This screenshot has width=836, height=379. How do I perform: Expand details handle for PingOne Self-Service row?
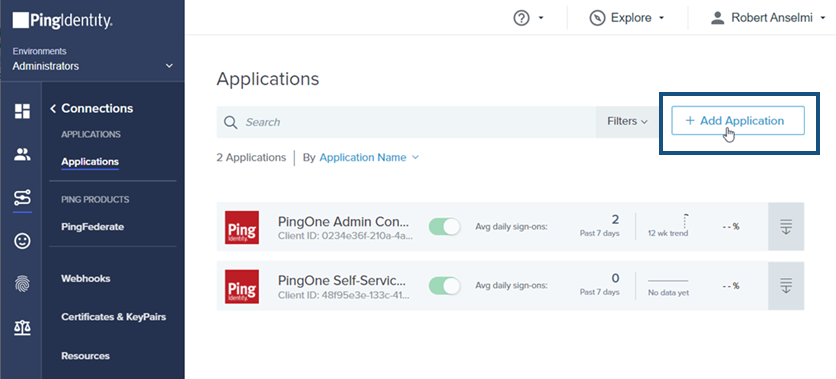pos(786,286)
